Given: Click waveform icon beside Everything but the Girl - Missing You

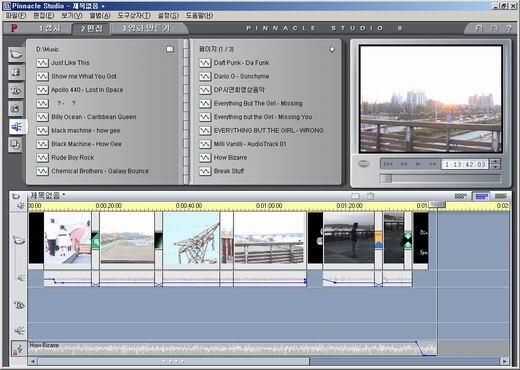Looking at the screenshot, I should click(205, 117).
